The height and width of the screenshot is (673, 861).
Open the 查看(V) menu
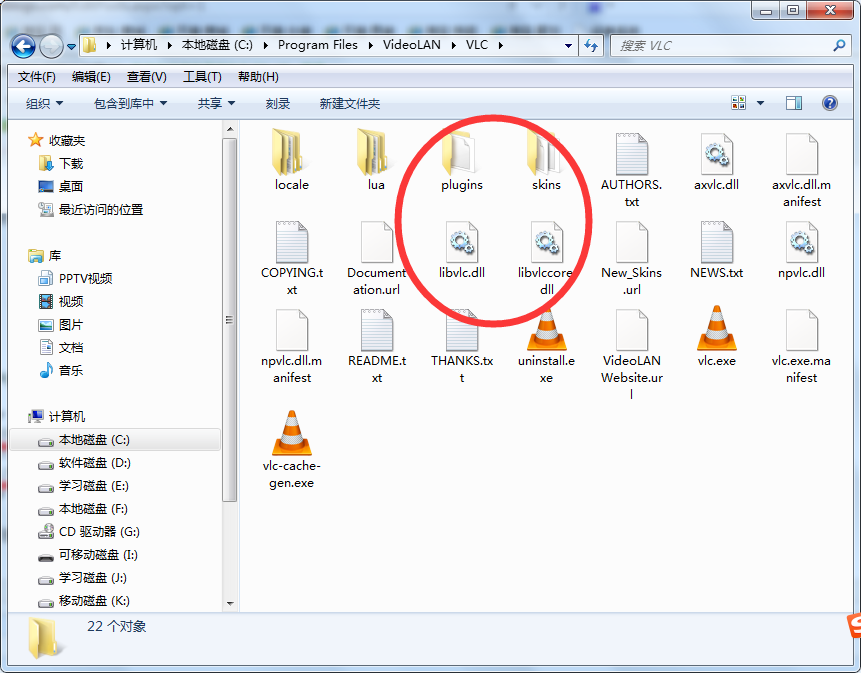[147, 77]
